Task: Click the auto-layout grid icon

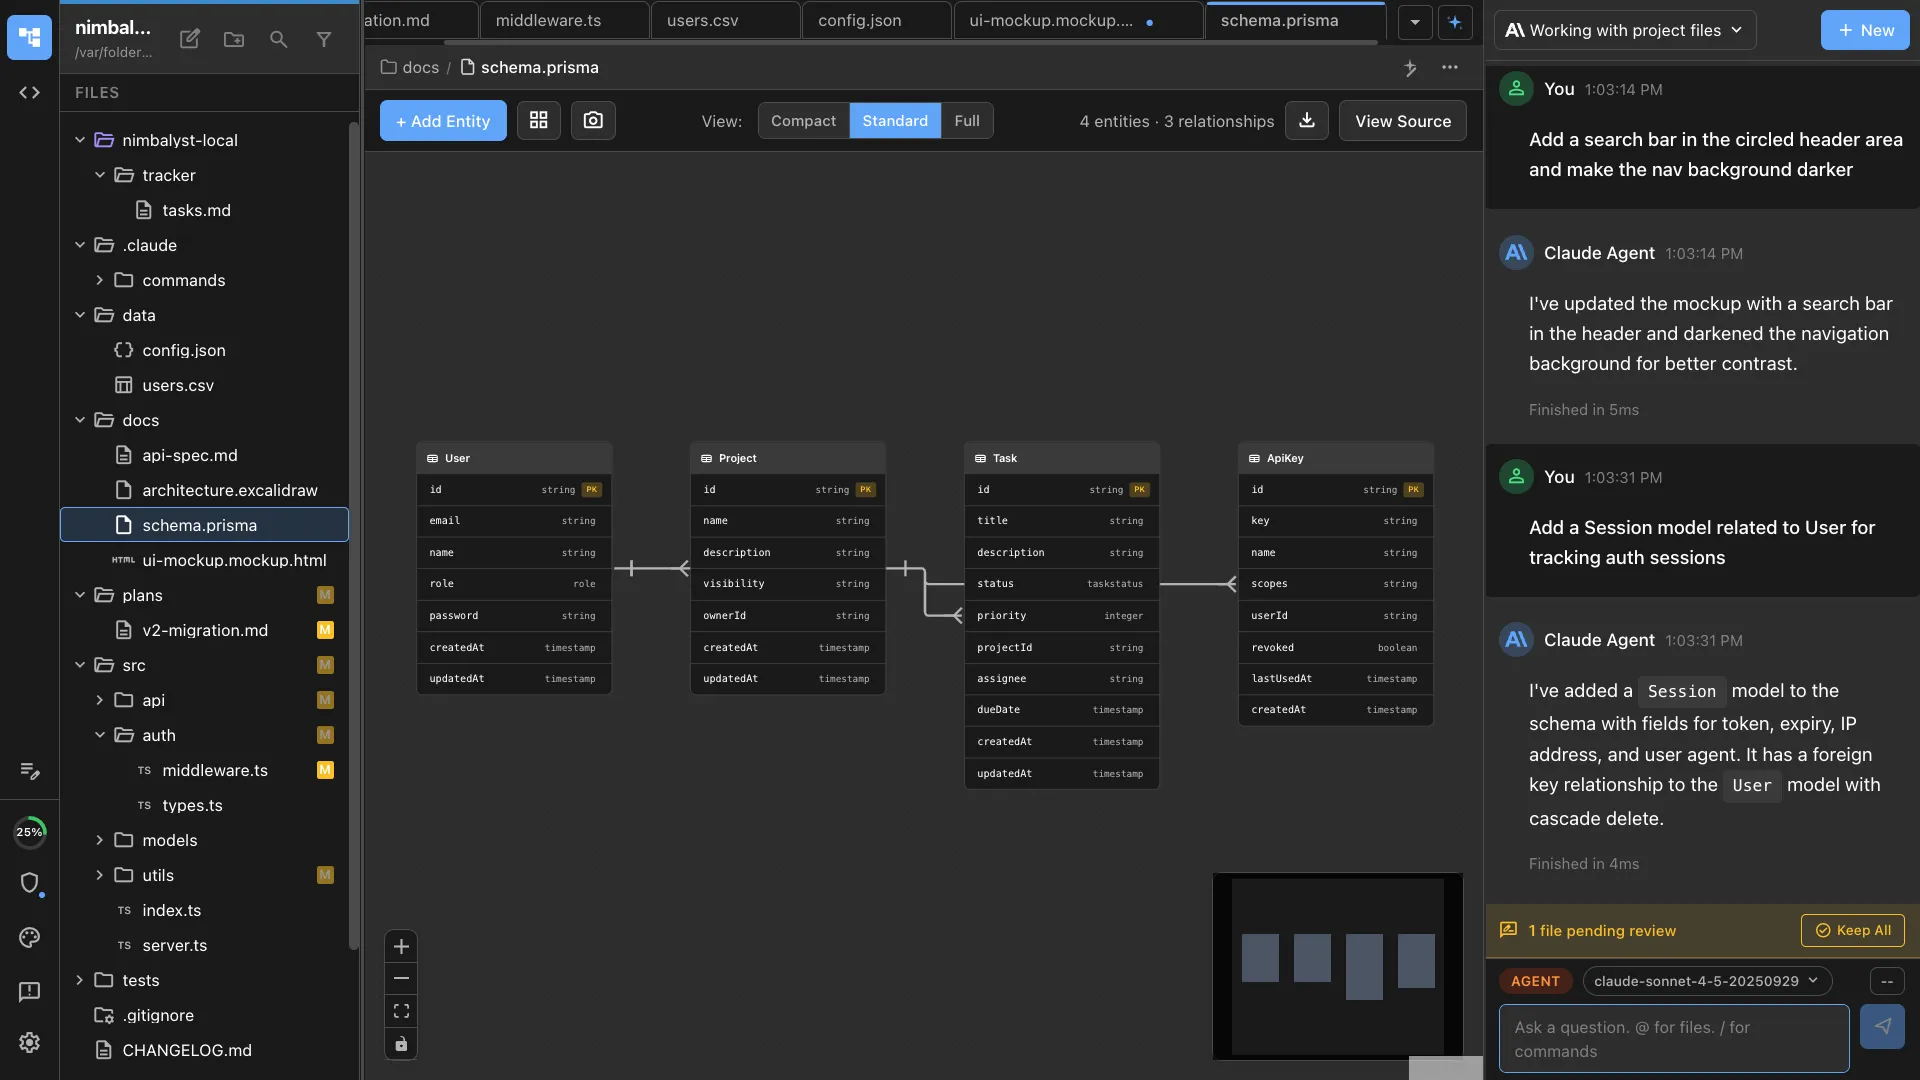Action: point(538,121)
